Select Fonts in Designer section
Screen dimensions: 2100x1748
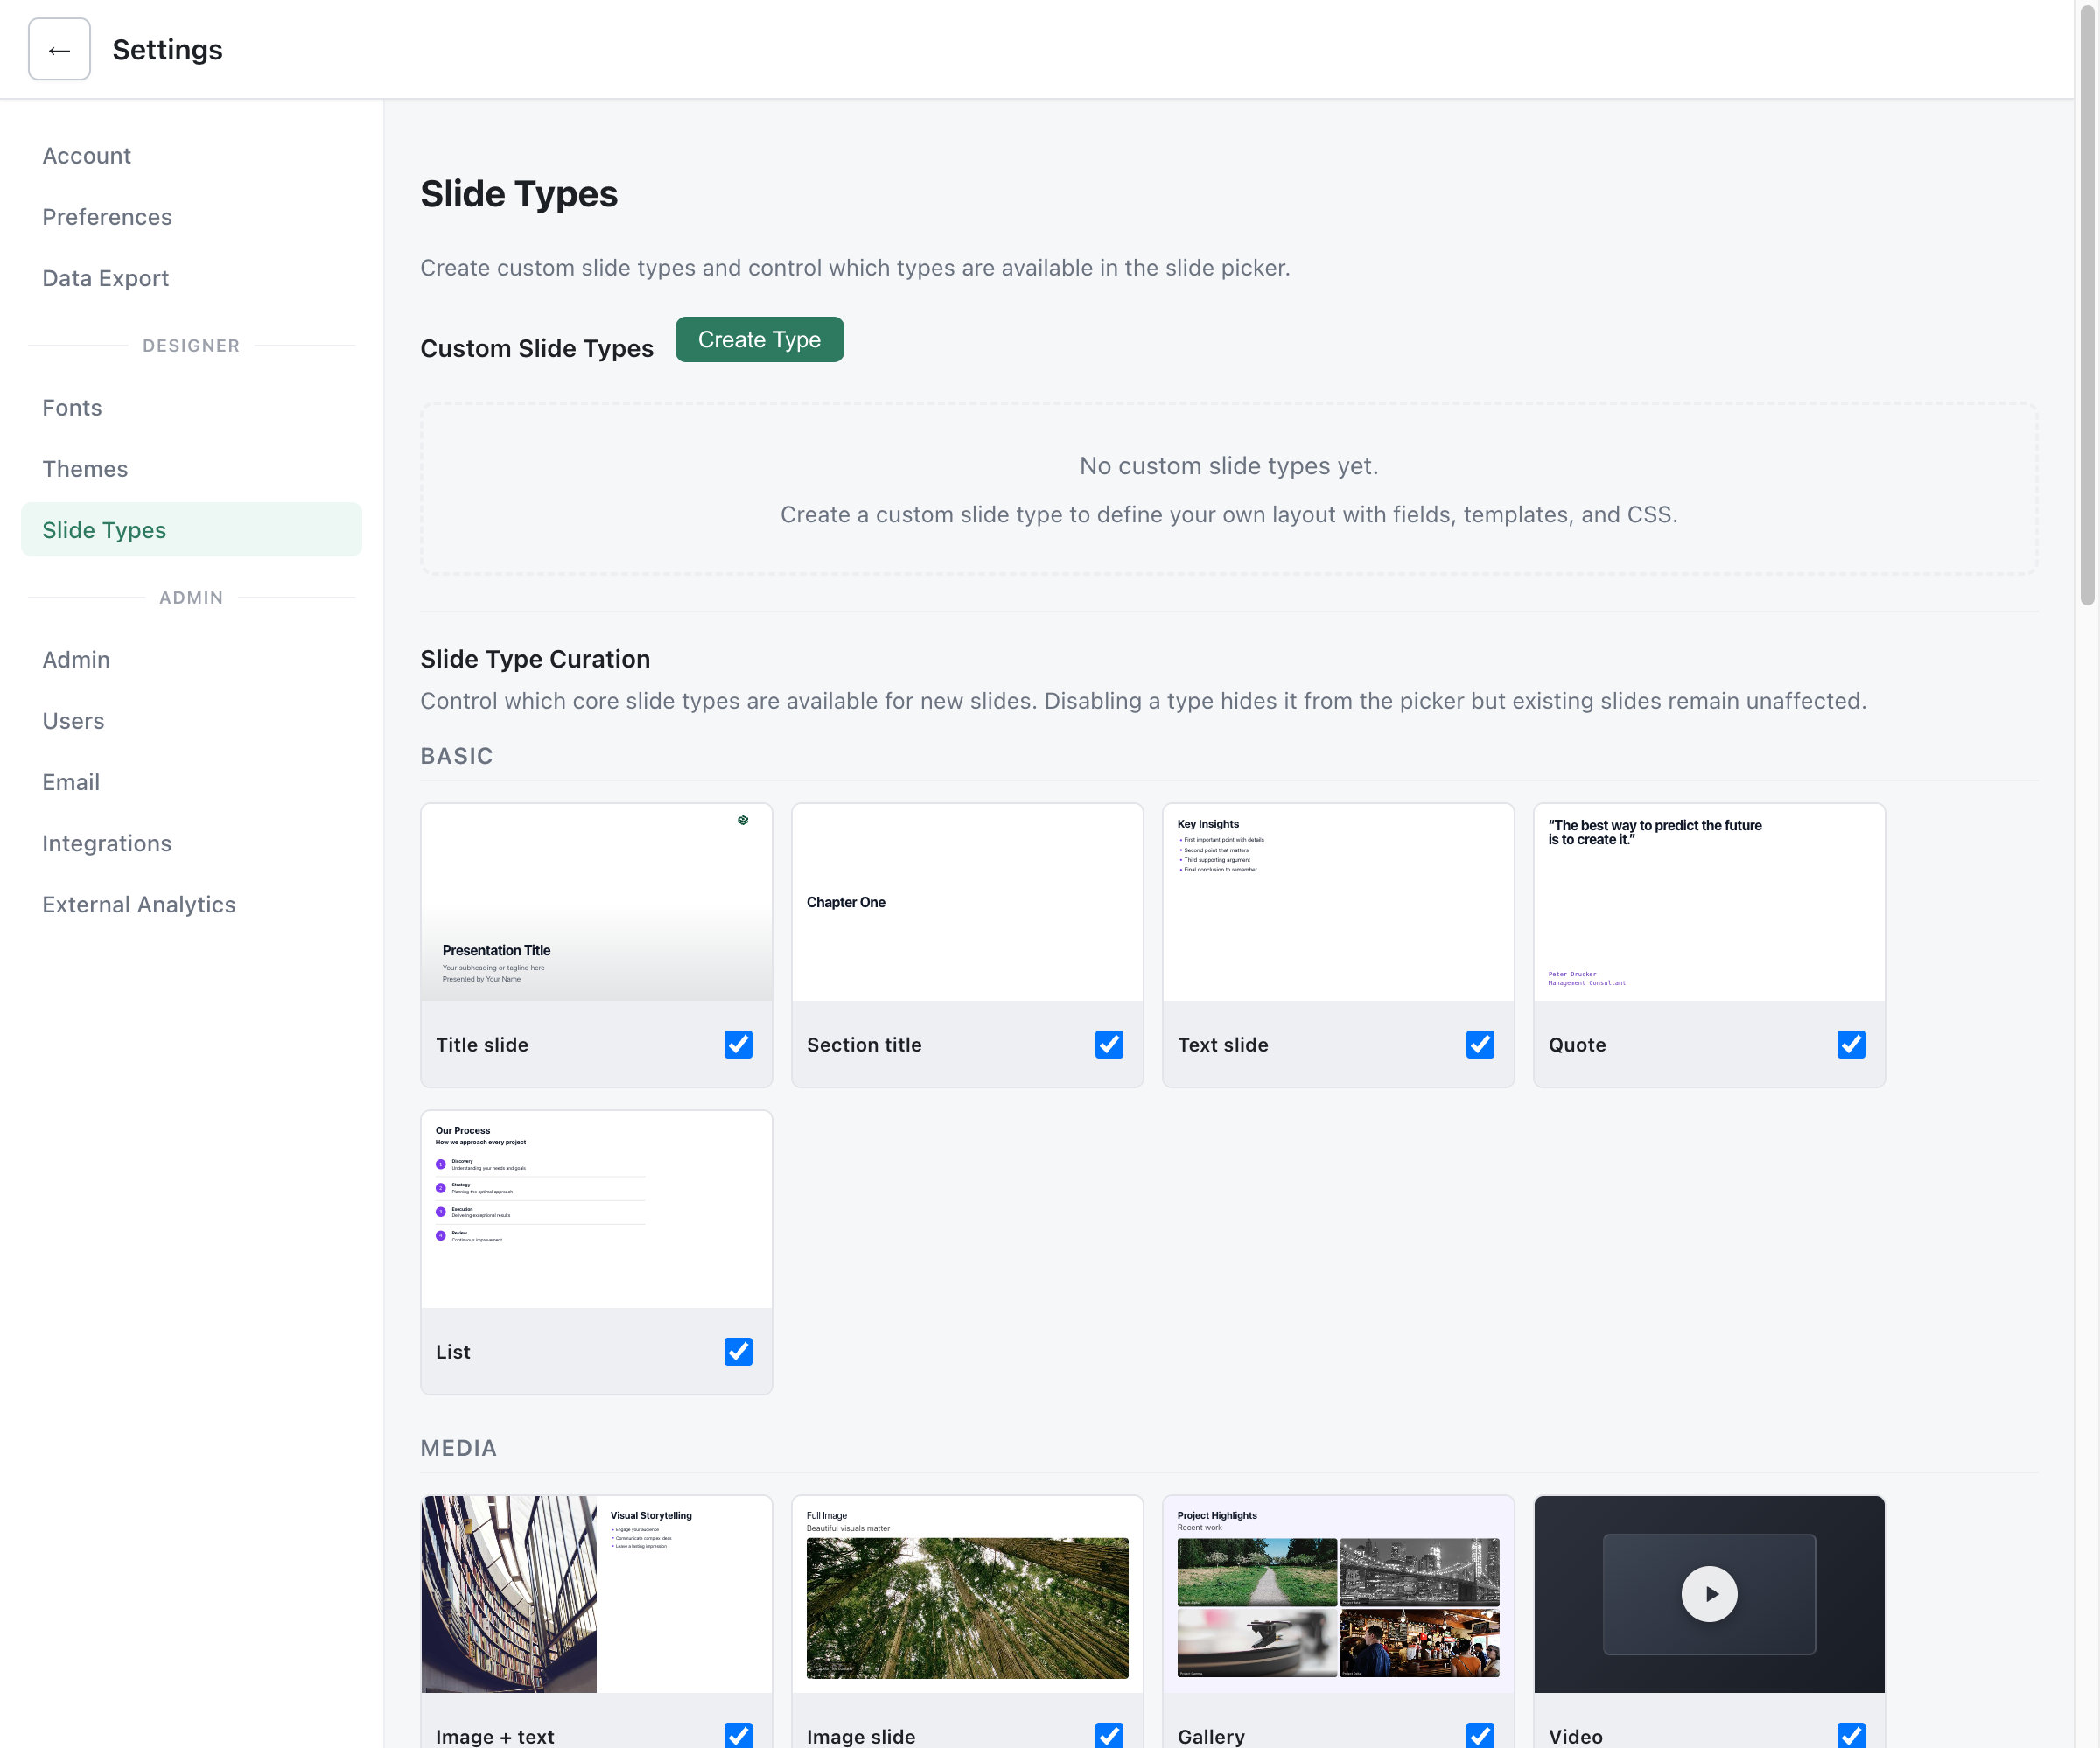click(x=191, y=407)
